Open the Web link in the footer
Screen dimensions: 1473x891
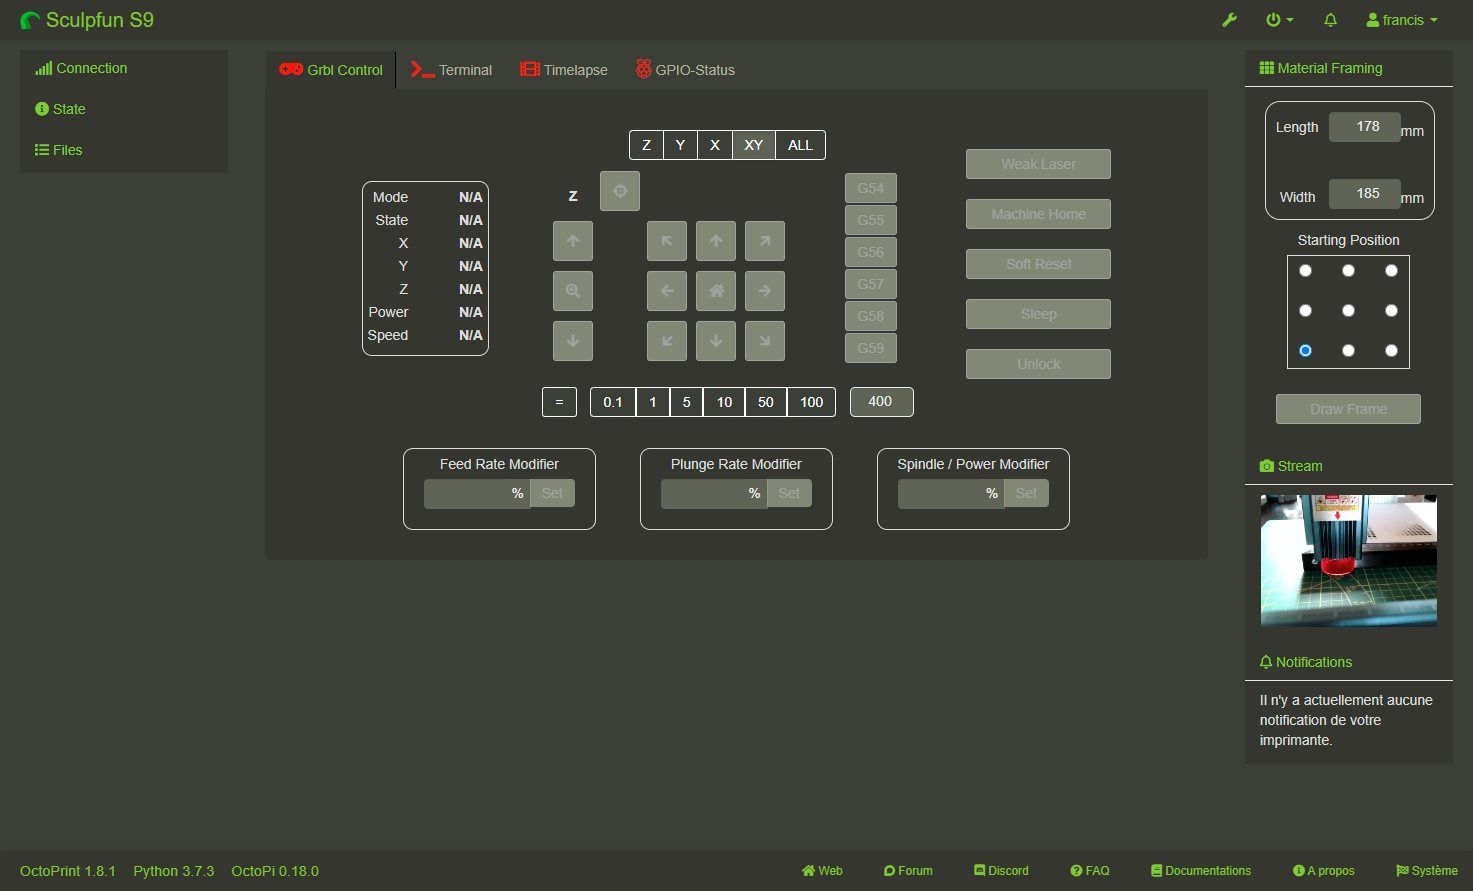click(x=822, y=871)
